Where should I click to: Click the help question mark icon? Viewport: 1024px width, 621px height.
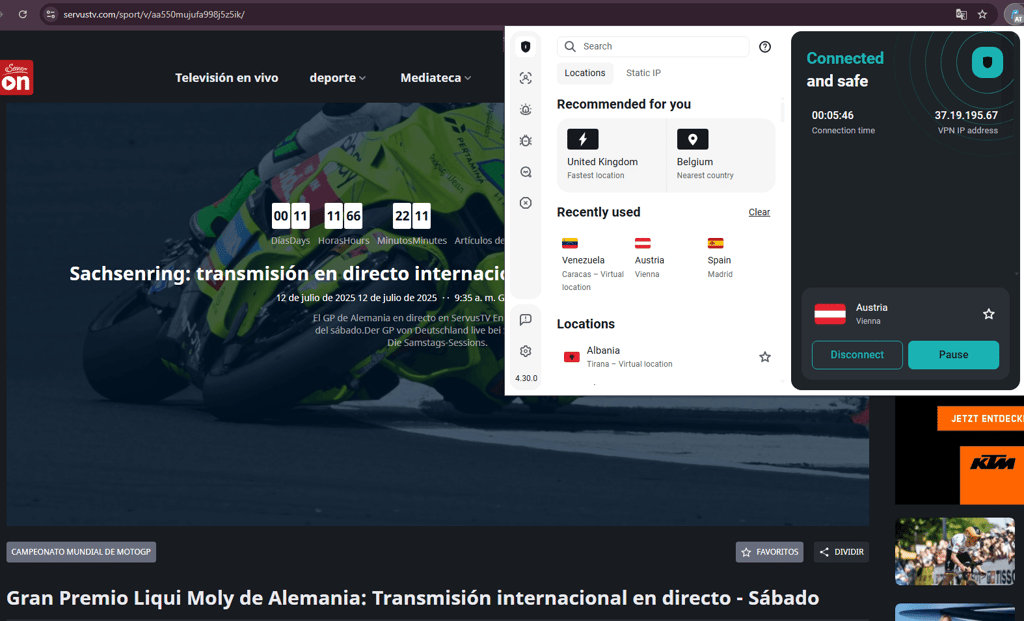(765, 46)
